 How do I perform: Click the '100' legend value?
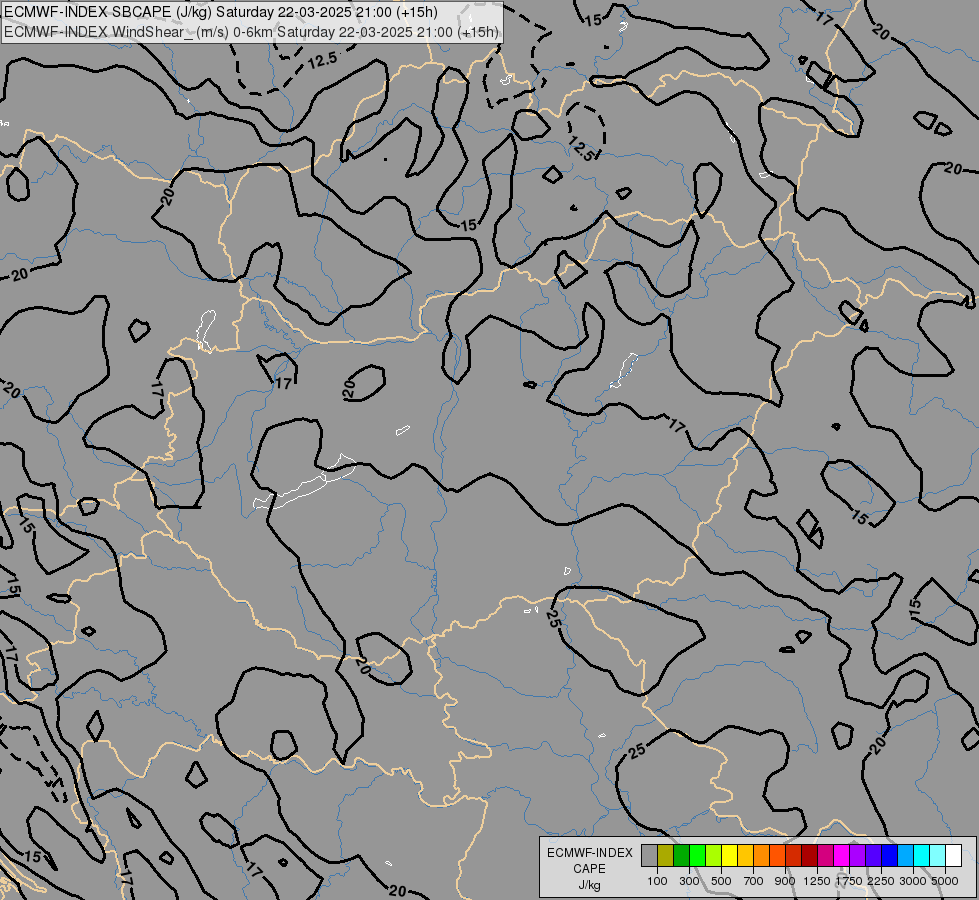[x=657, y=881]
